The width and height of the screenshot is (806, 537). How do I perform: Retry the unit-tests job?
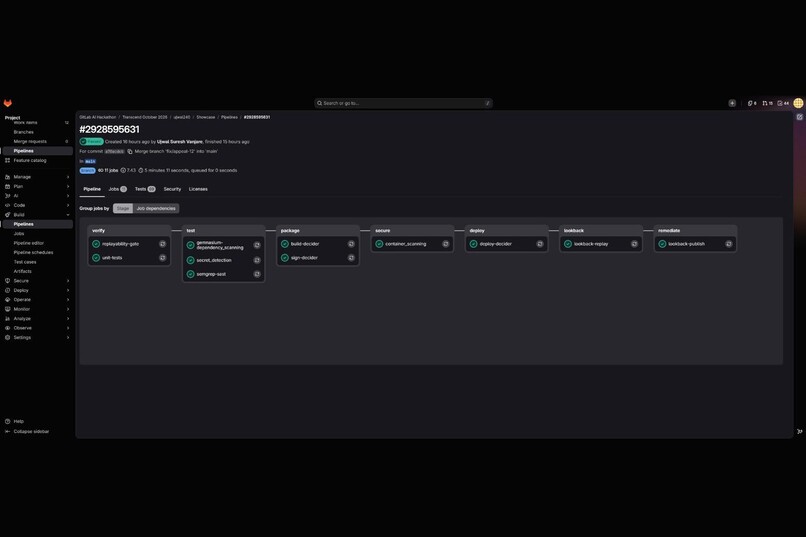pos(162,258)
